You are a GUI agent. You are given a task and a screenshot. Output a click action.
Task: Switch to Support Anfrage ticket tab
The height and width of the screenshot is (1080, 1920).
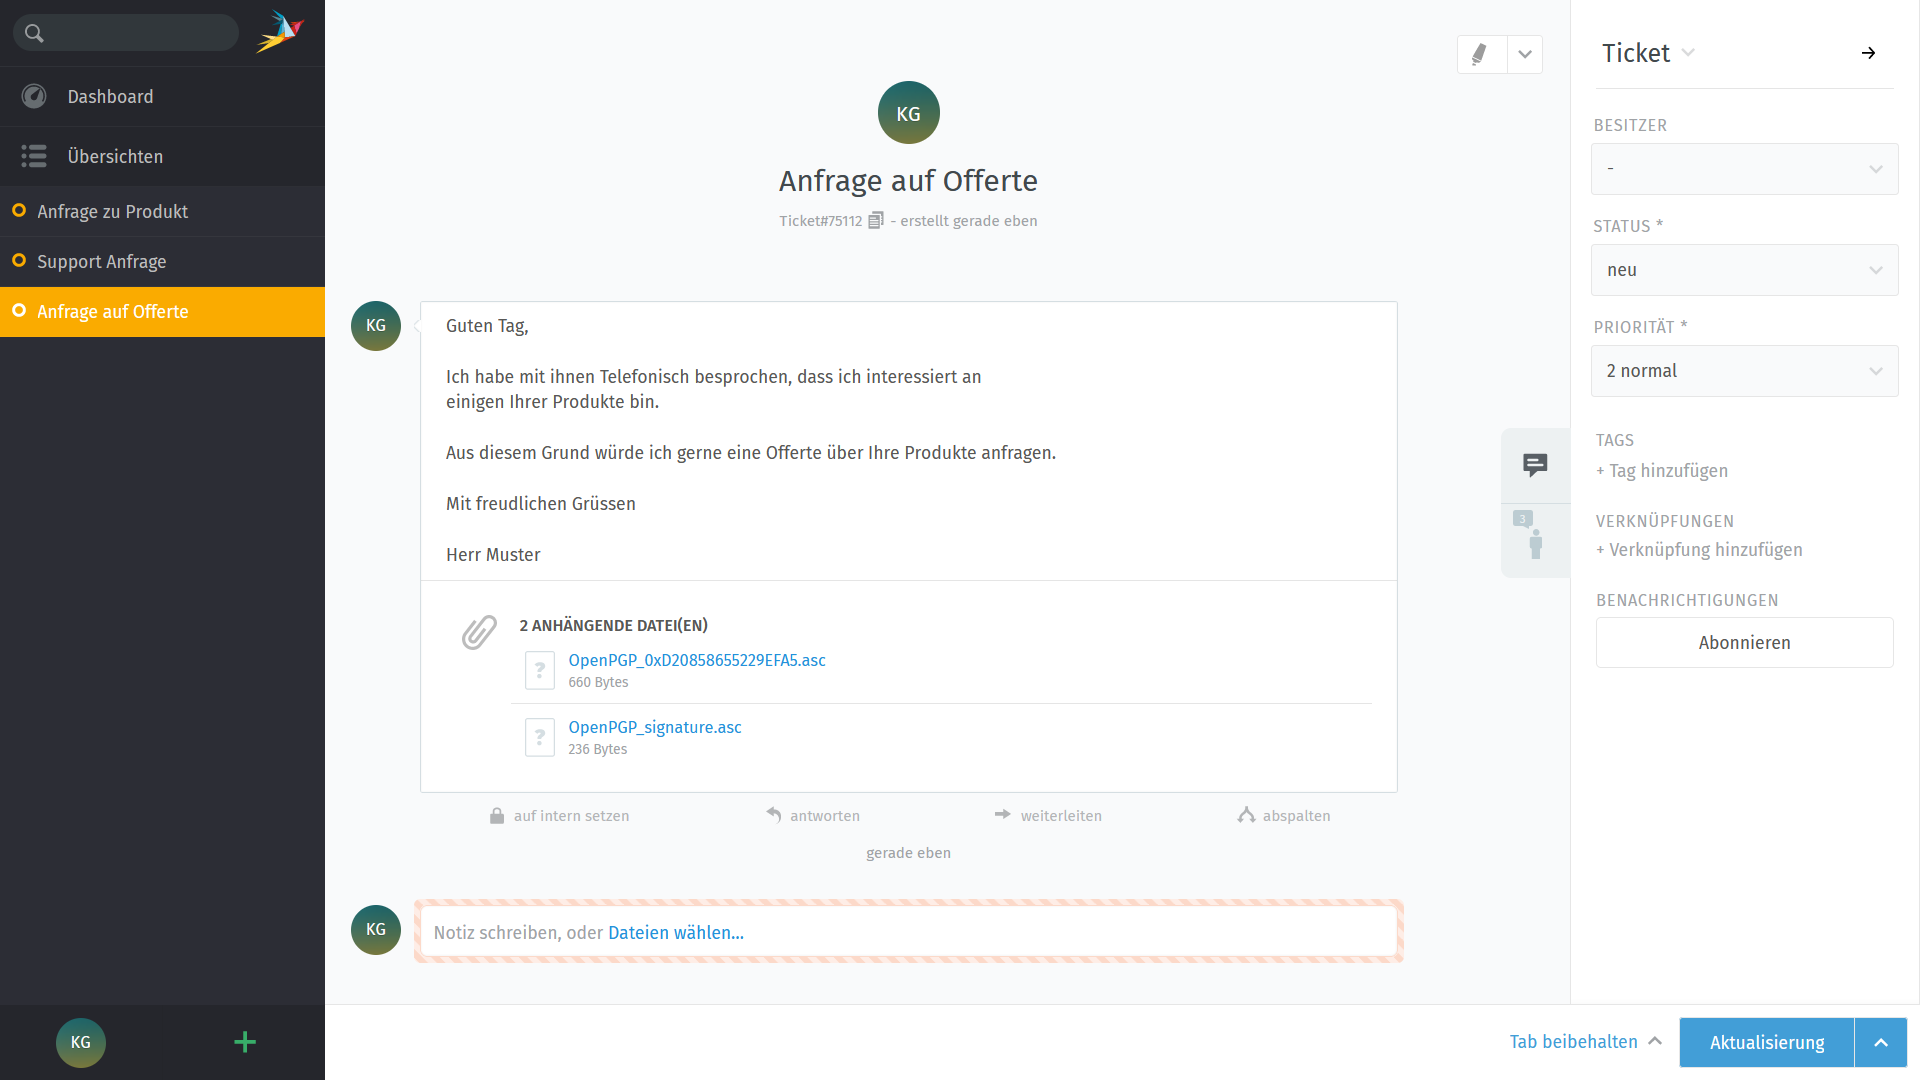coord(101,262)
